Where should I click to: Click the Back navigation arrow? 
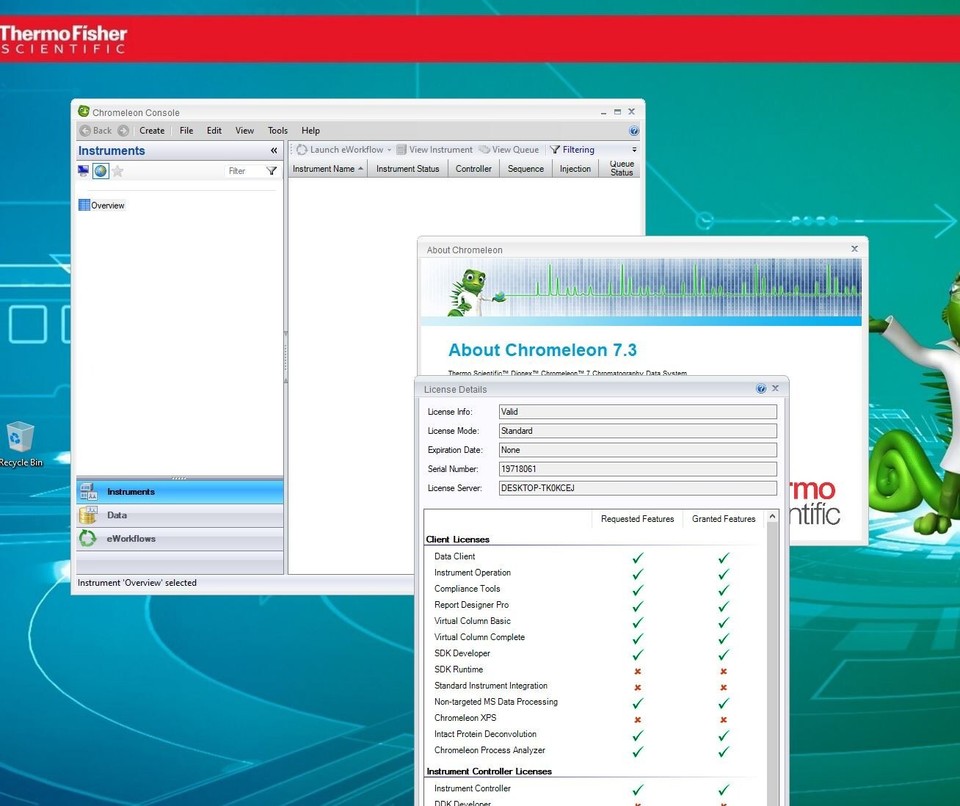(x=84, y=130)
